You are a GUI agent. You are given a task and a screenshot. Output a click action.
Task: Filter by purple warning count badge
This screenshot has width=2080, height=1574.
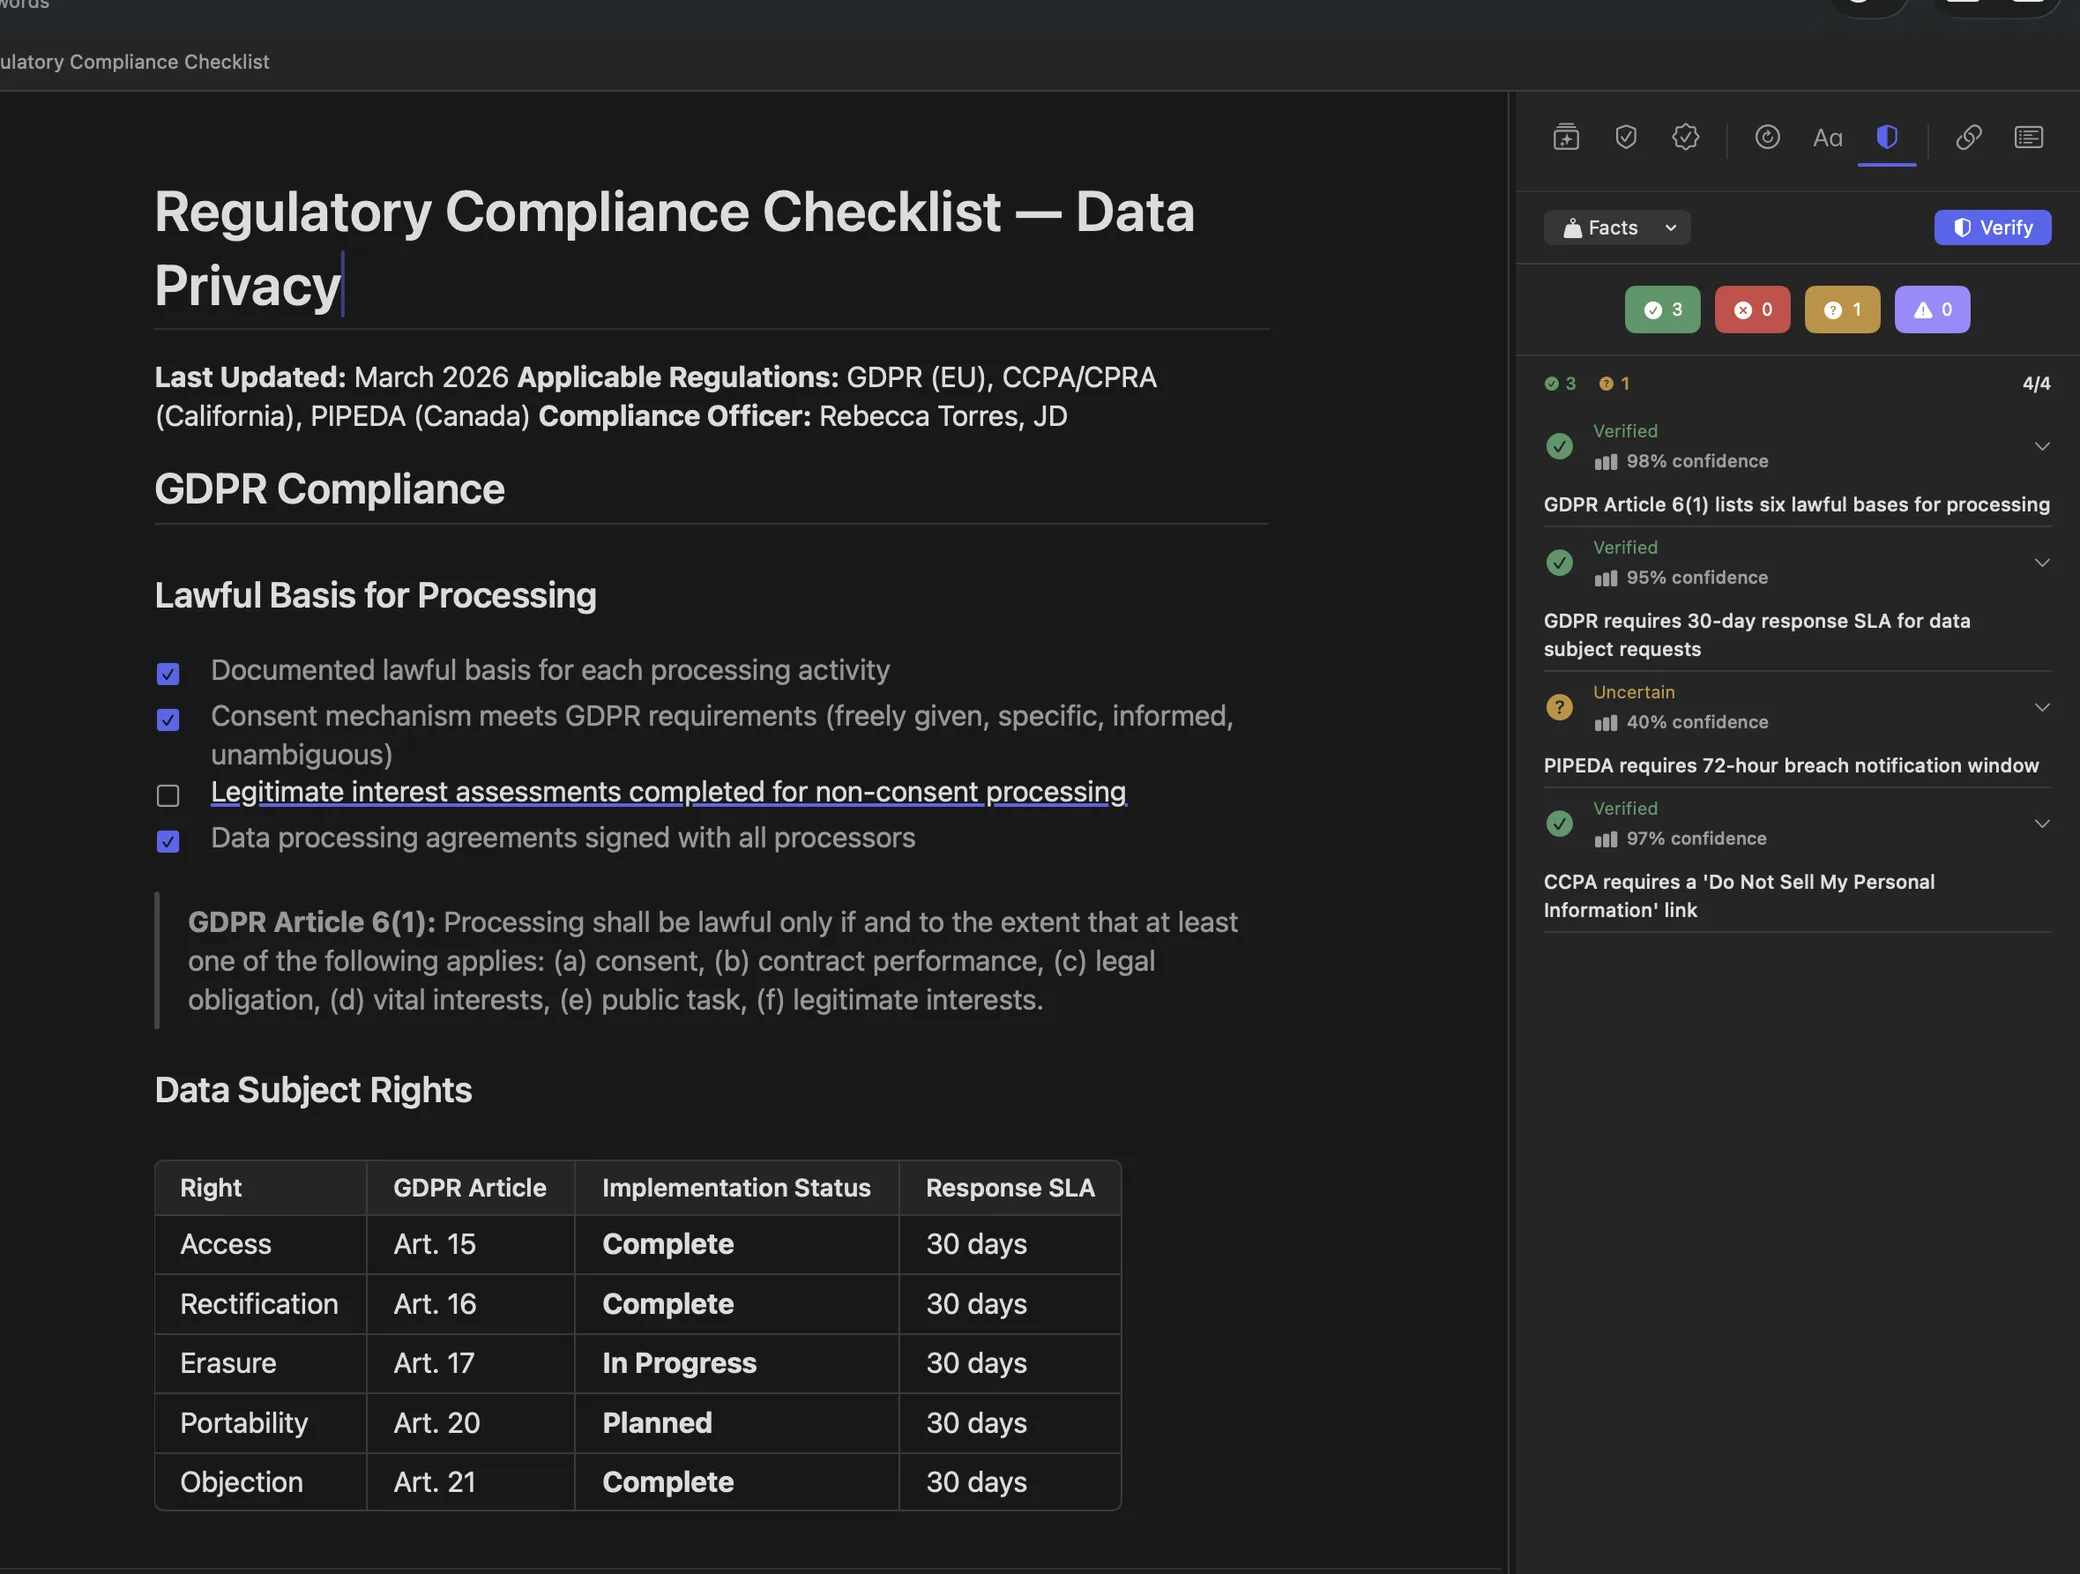[1932, 310]
